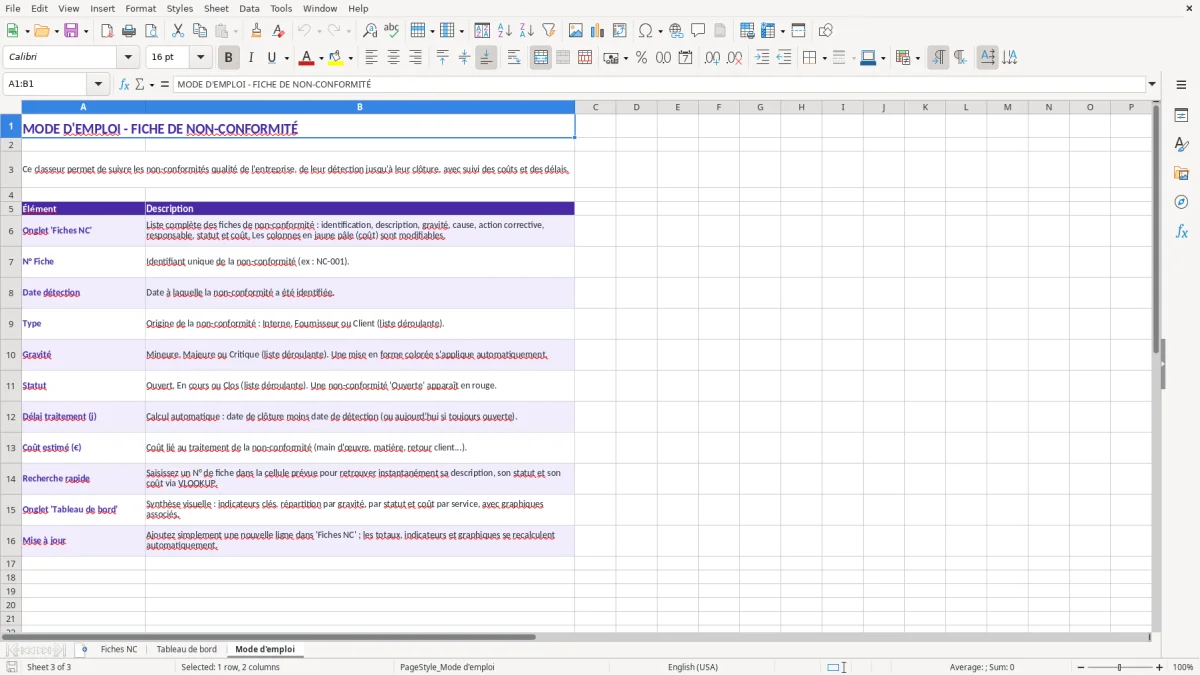Open the Styles menu

[180, 8]
